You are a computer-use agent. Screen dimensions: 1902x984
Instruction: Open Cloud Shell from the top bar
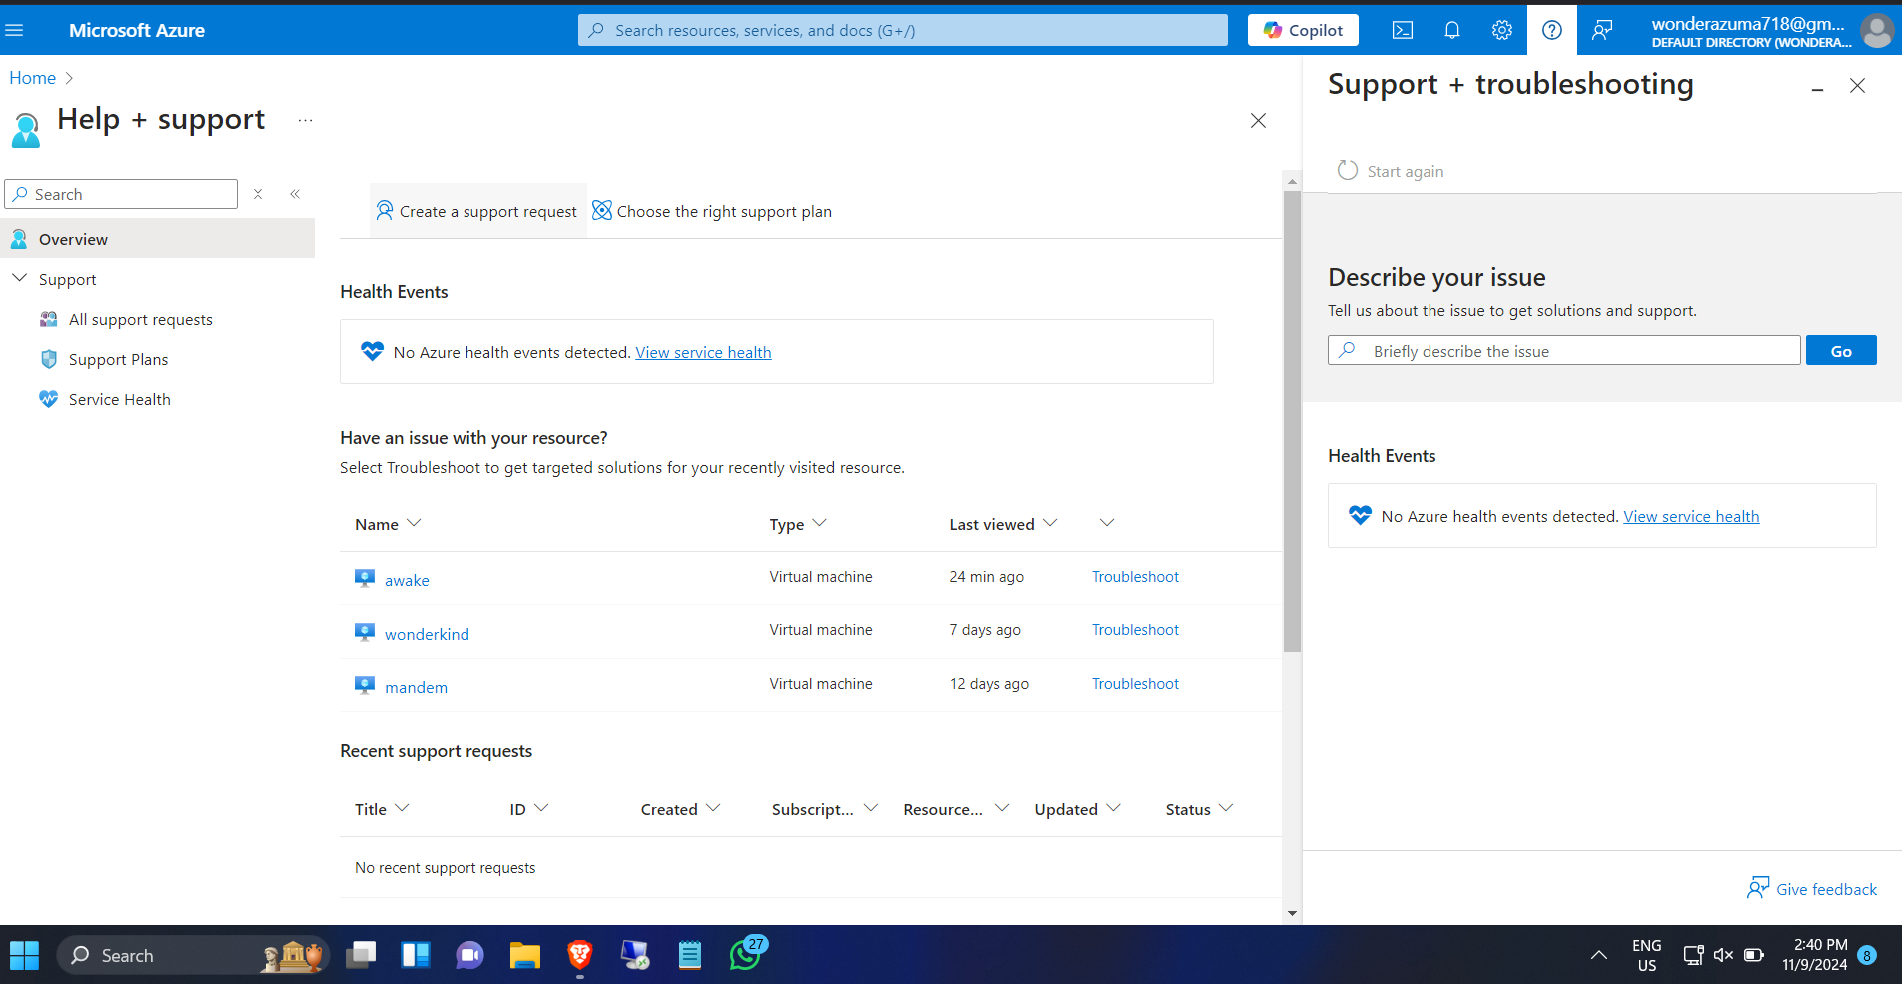point(1403,30)
